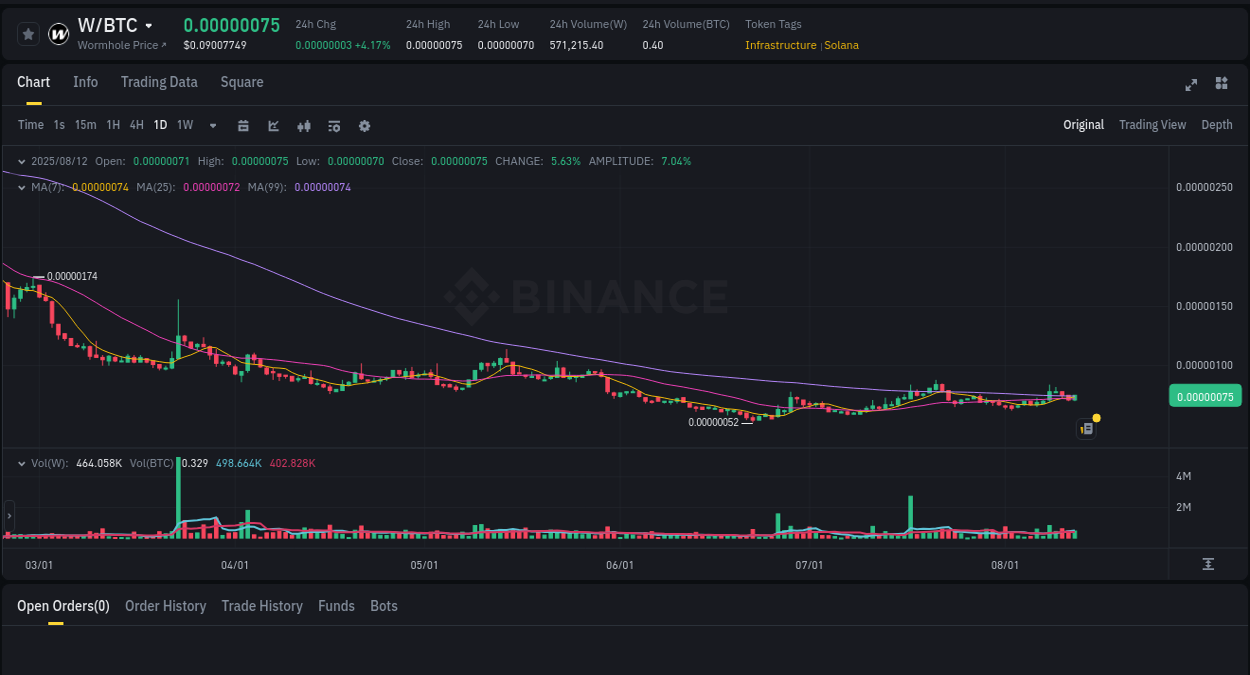The image size is (1250, 675).
Task: Switch to the Order History tab
Action: (x=165, y=606)
